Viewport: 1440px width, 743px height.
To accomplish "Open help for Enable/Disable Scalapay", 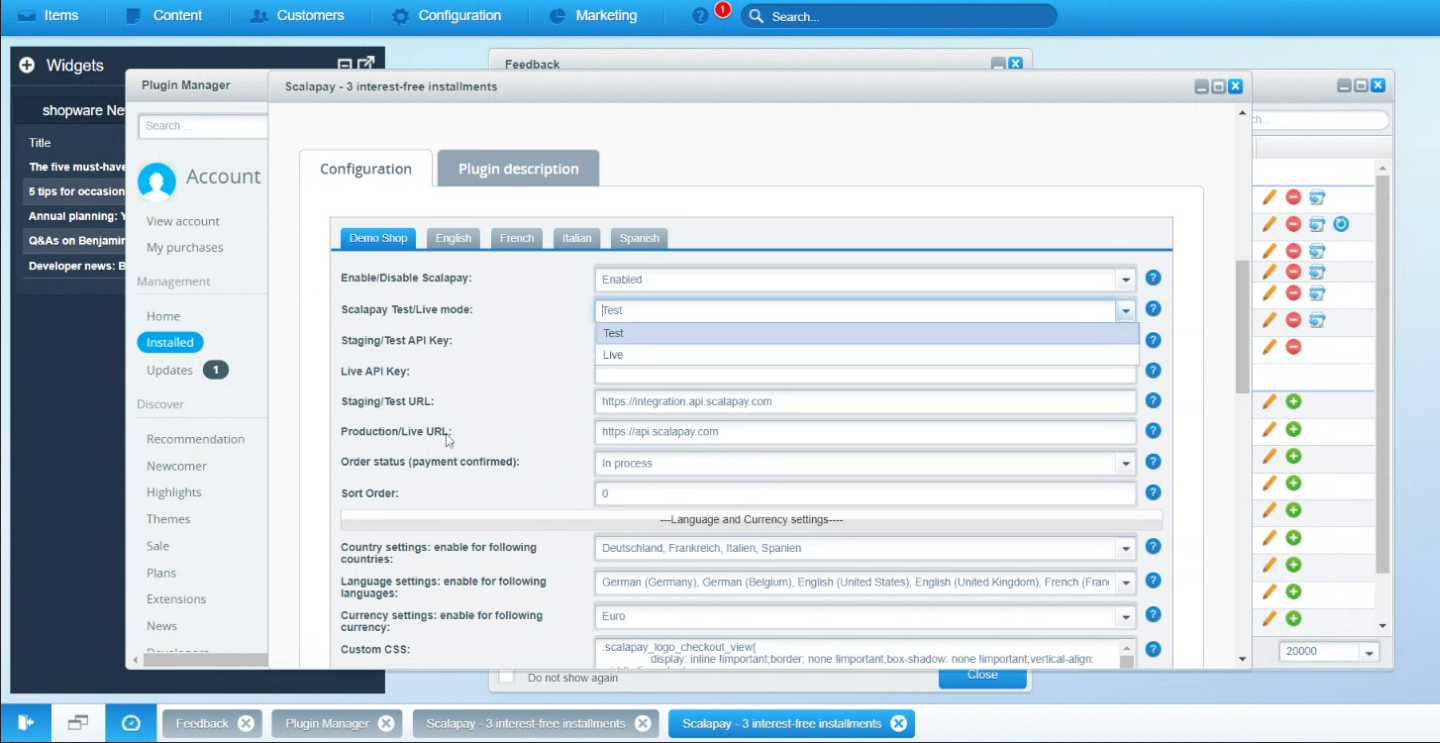I will 1153,278.
